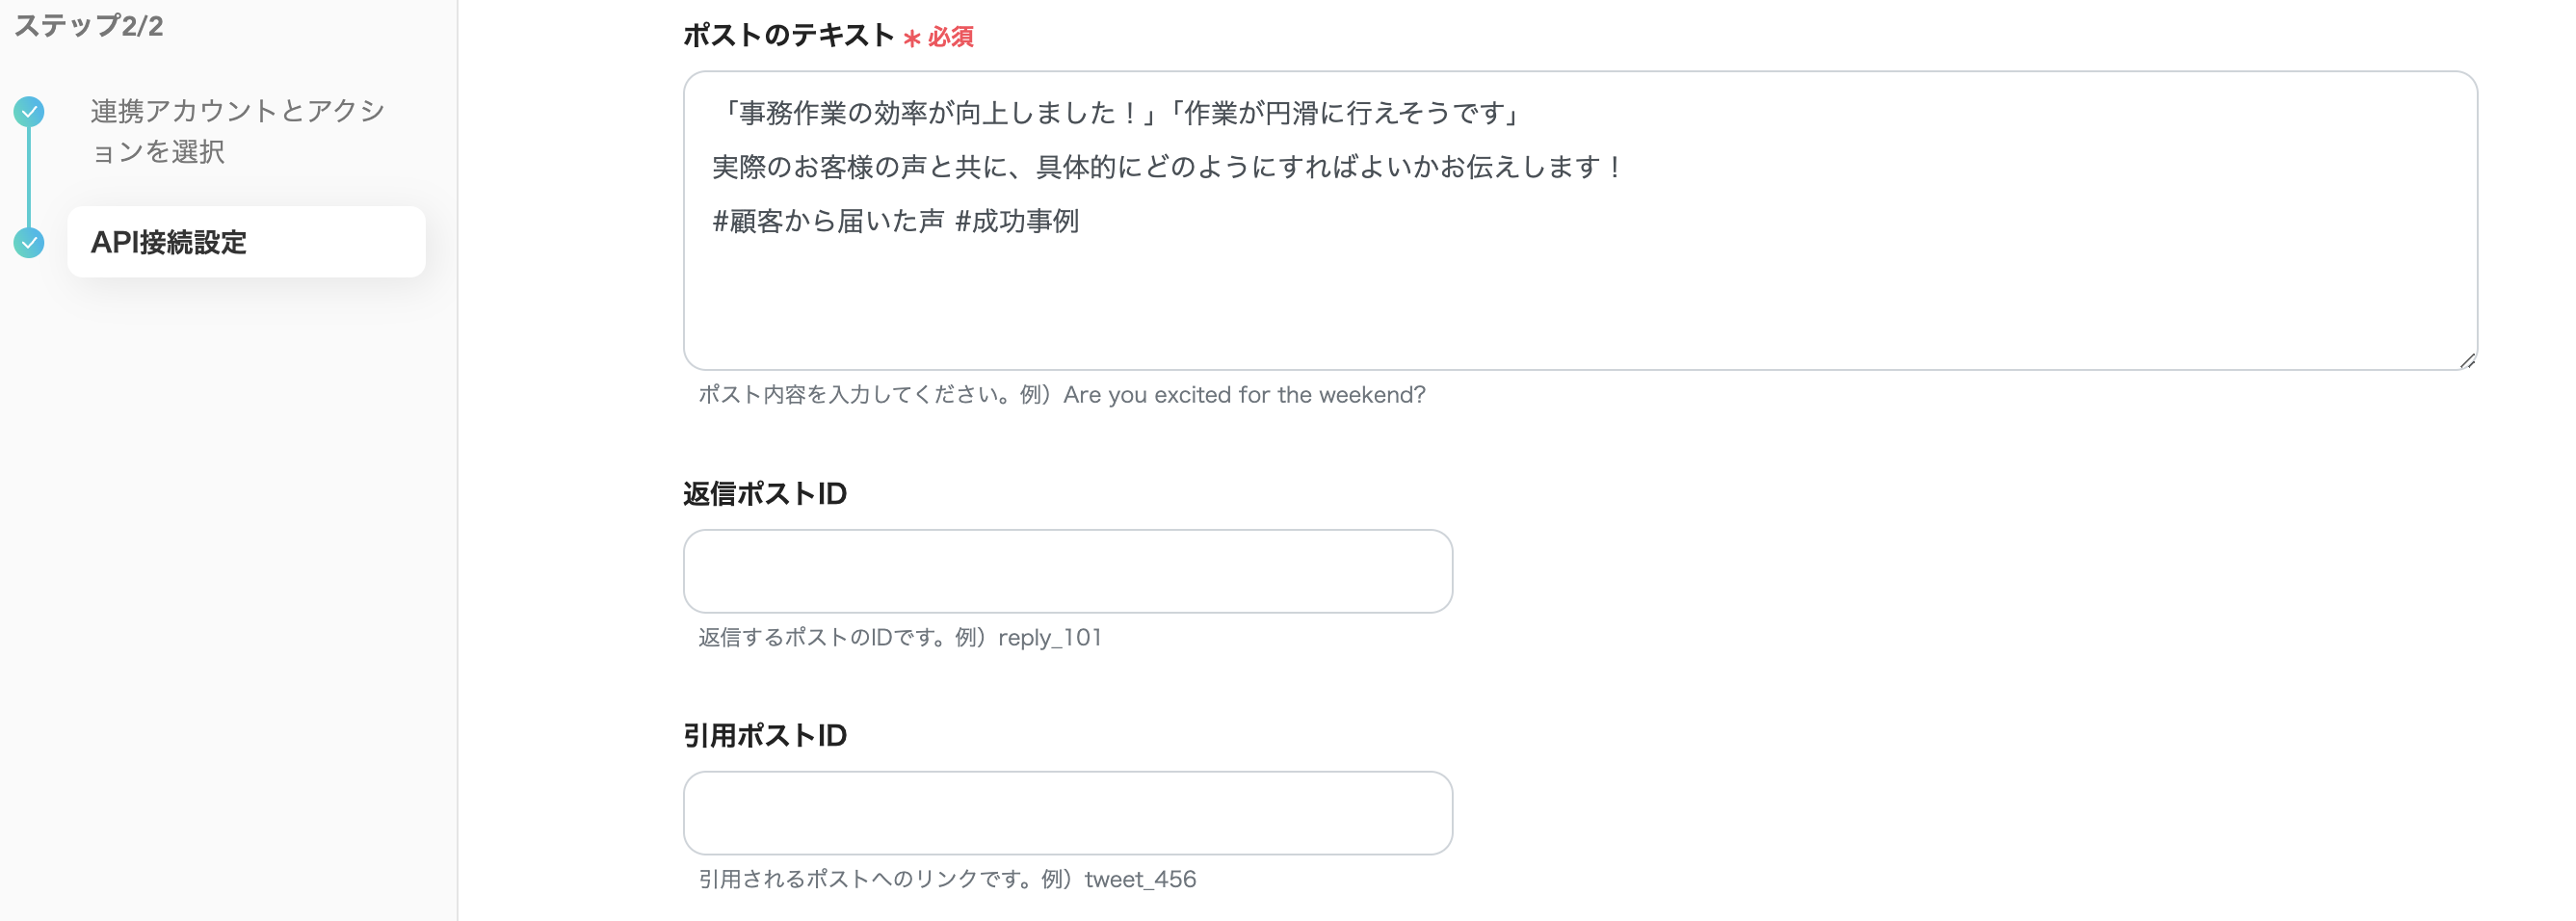Click the red asterisk 必須 indicator
This screenshot has height=921, width=2576.
pos(941,39)
